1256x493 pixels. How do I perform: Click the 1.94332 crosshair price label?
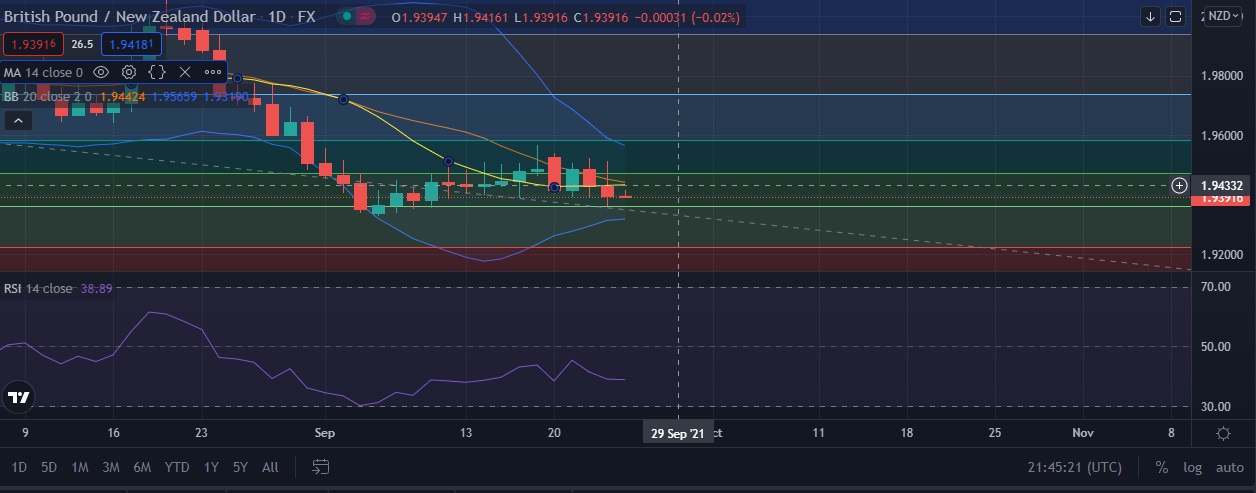coord(1220,185)
